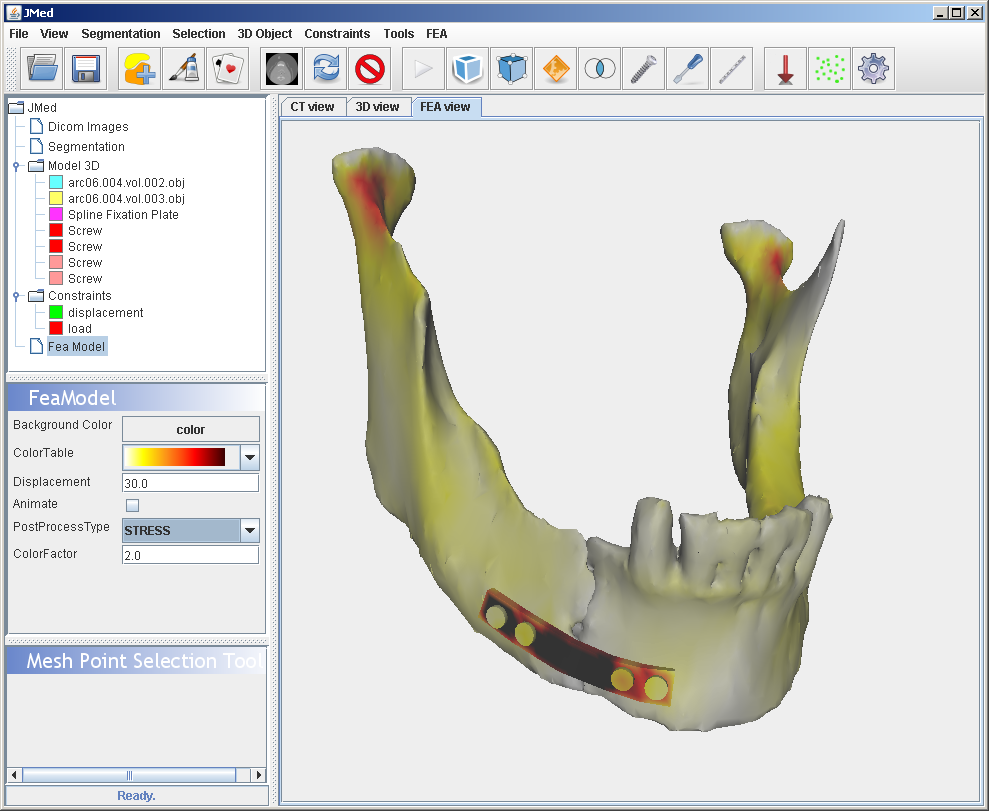Collapse the Model 3D tree node

pos(16,166)
